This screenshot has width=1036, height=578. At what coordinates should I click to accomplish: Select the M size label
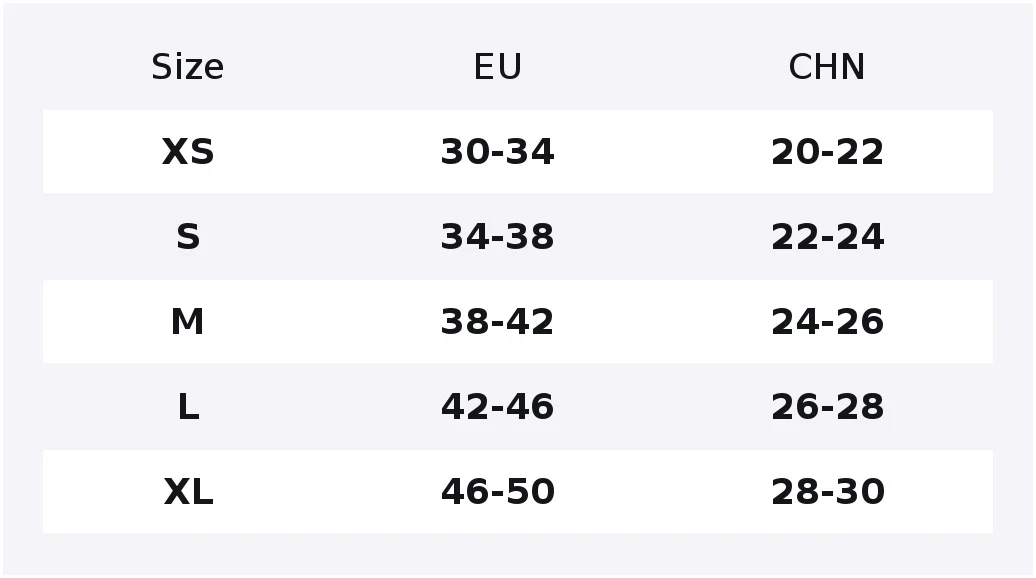click(188, 322)
